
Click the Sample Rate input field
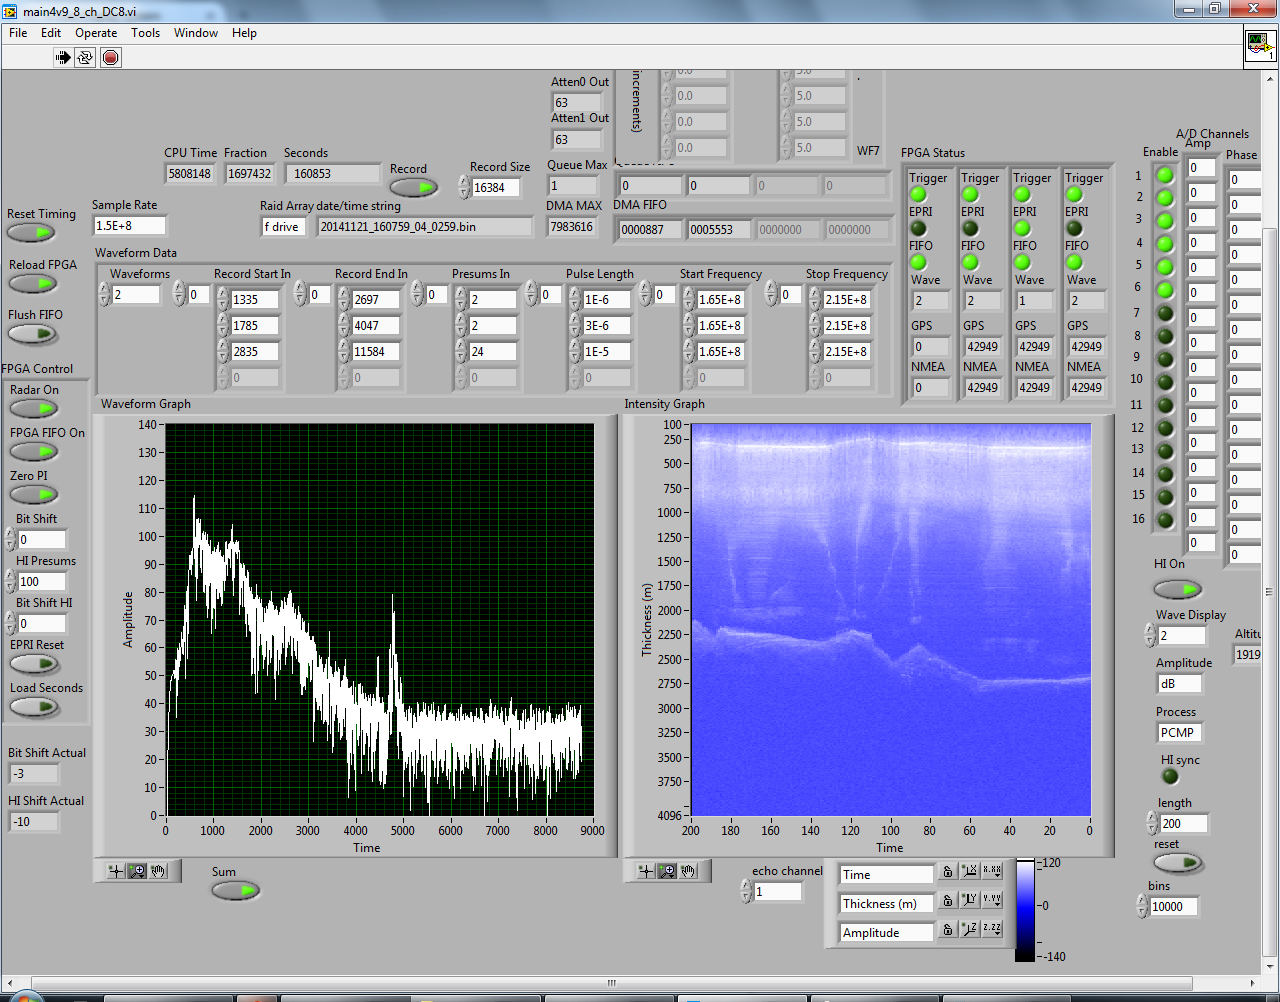click(129, 226)
